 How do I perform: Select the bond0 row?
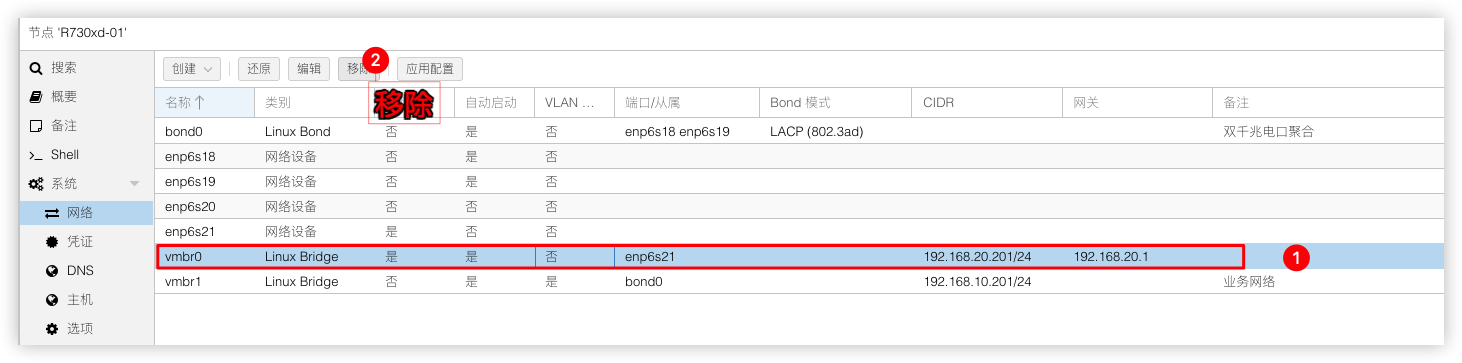[x=799, y=131]
